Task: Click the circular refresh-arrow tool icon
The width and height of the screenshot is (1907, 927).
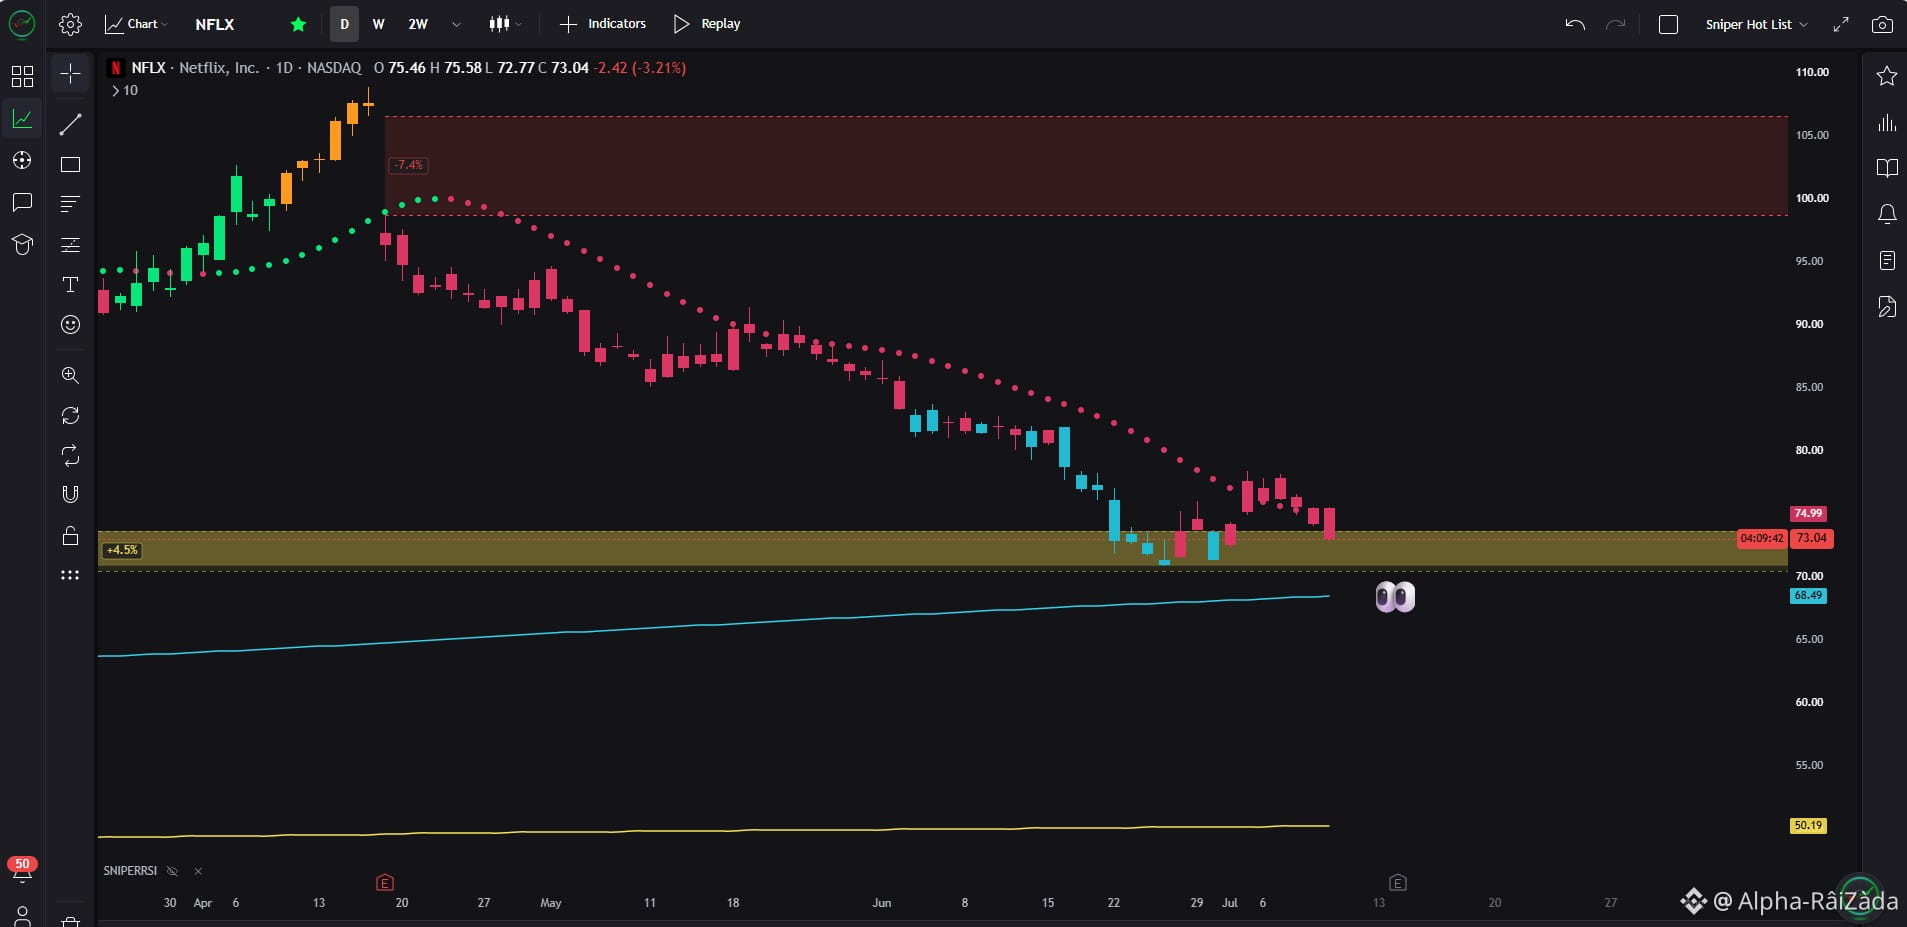Action: point(70,415)
